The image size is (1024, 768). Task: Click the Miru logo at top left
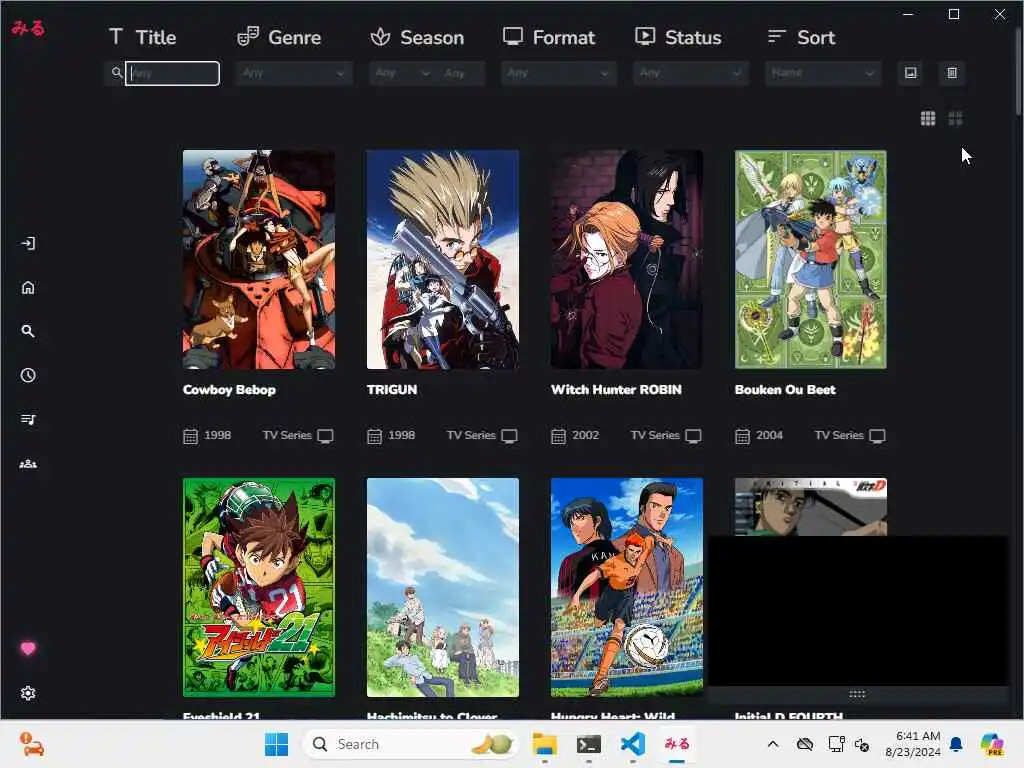(x=27, y=28)
